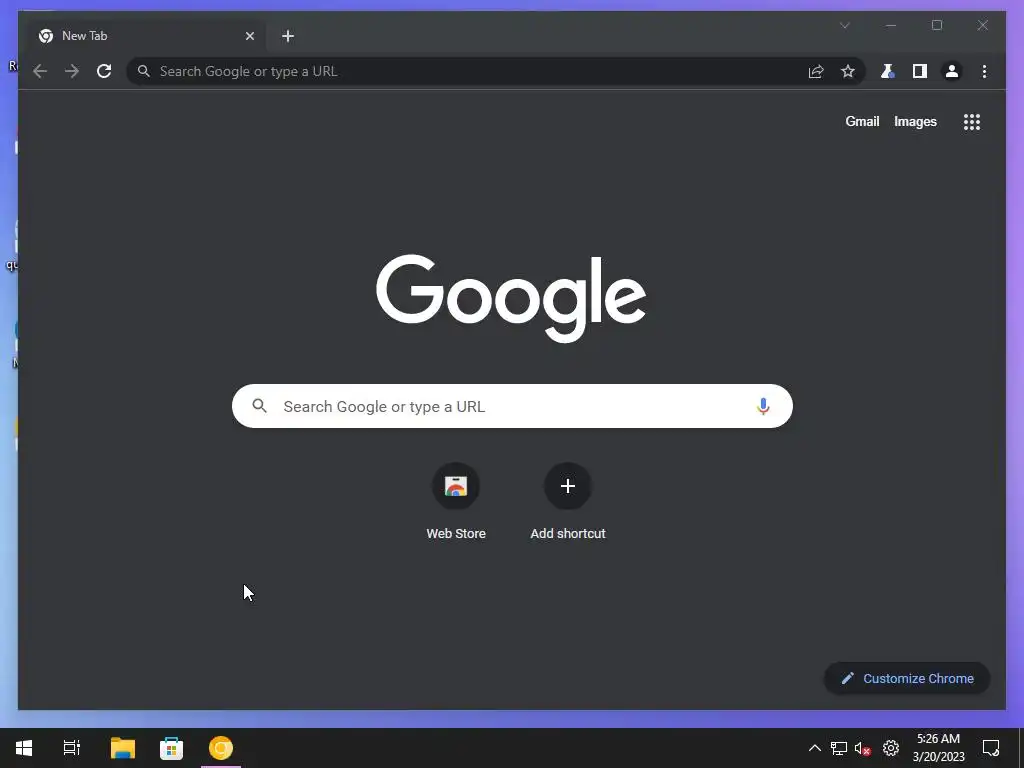1024x768 pixels.
Task: Go back using the back arrow
Action: point(40,71)
